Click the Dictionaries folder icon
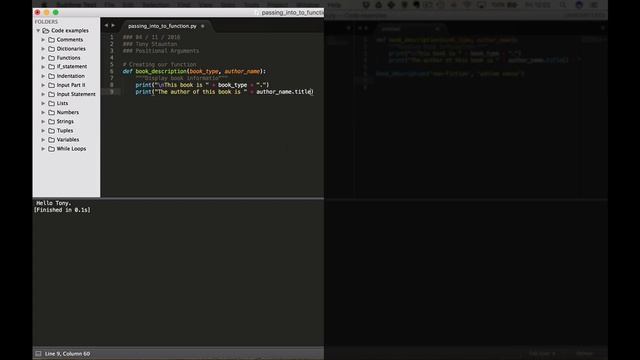The height and width of the screenshot is (360, 640). (51, 49)
